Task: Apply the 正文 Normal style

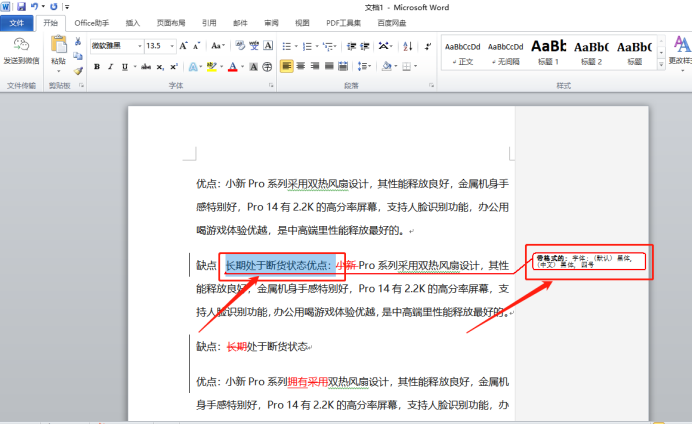Action: (x=462, y=53)
